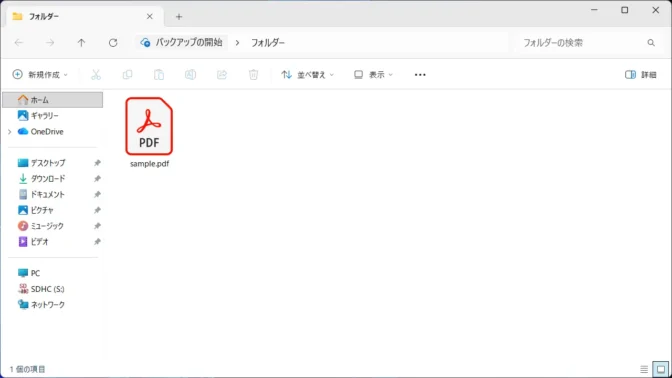Open the three-dots more options menu
Viewport: 672px width, 378px height.
[420, 75]
